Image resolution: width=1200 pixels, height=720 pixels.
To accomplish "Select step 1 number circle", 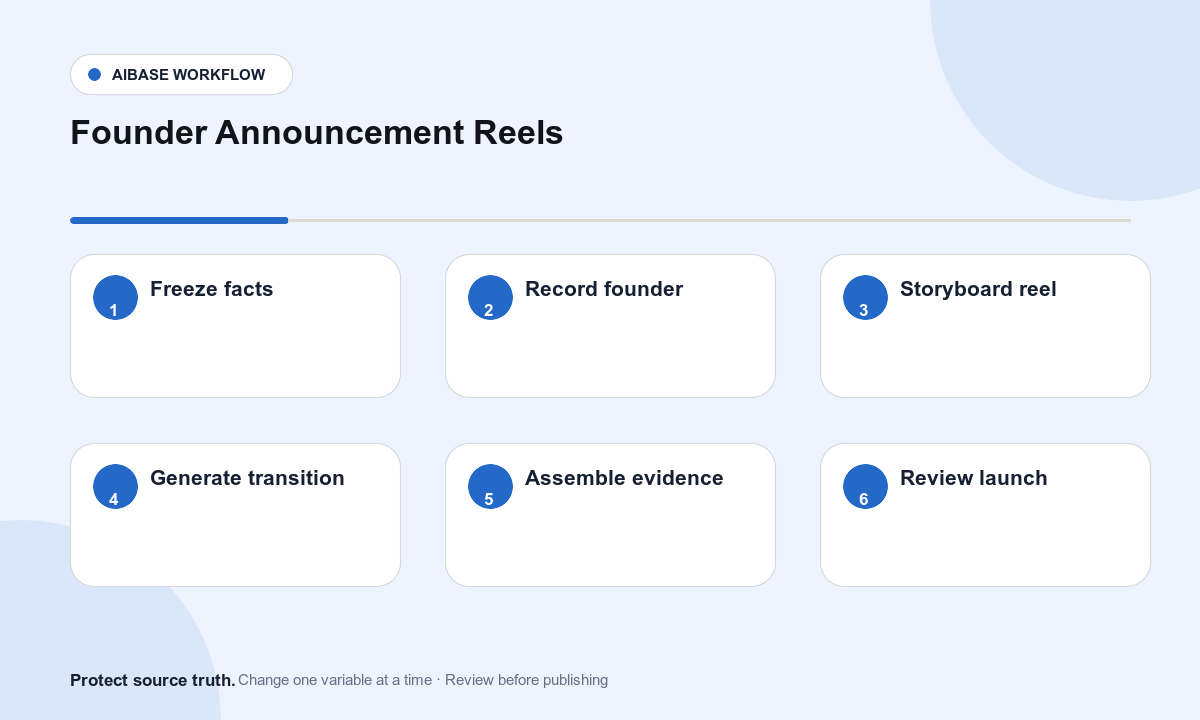I will click(115, 297).
